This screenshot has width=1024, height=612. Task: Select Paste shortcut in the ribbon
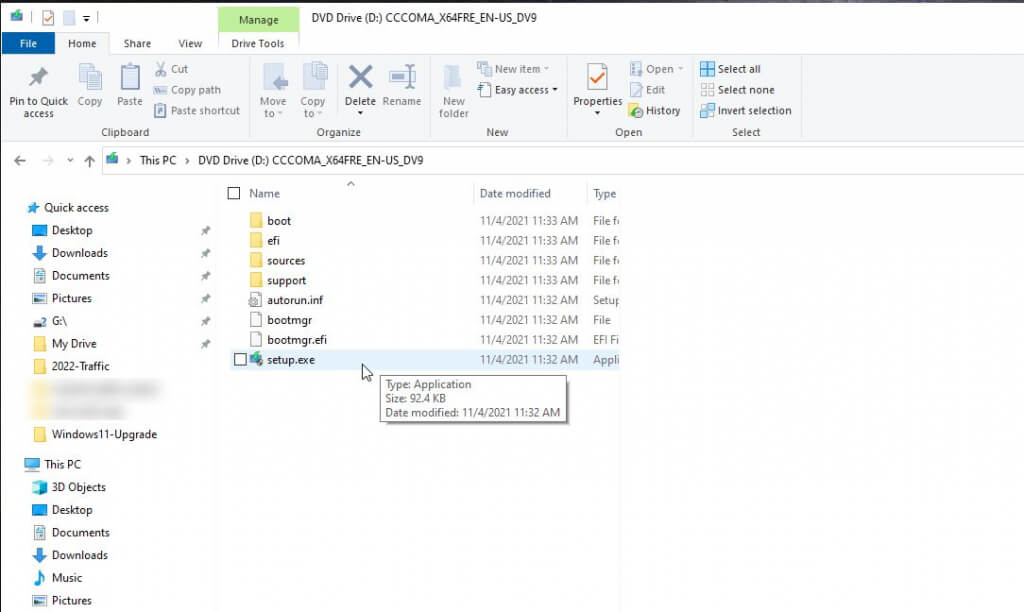point(197,110)
